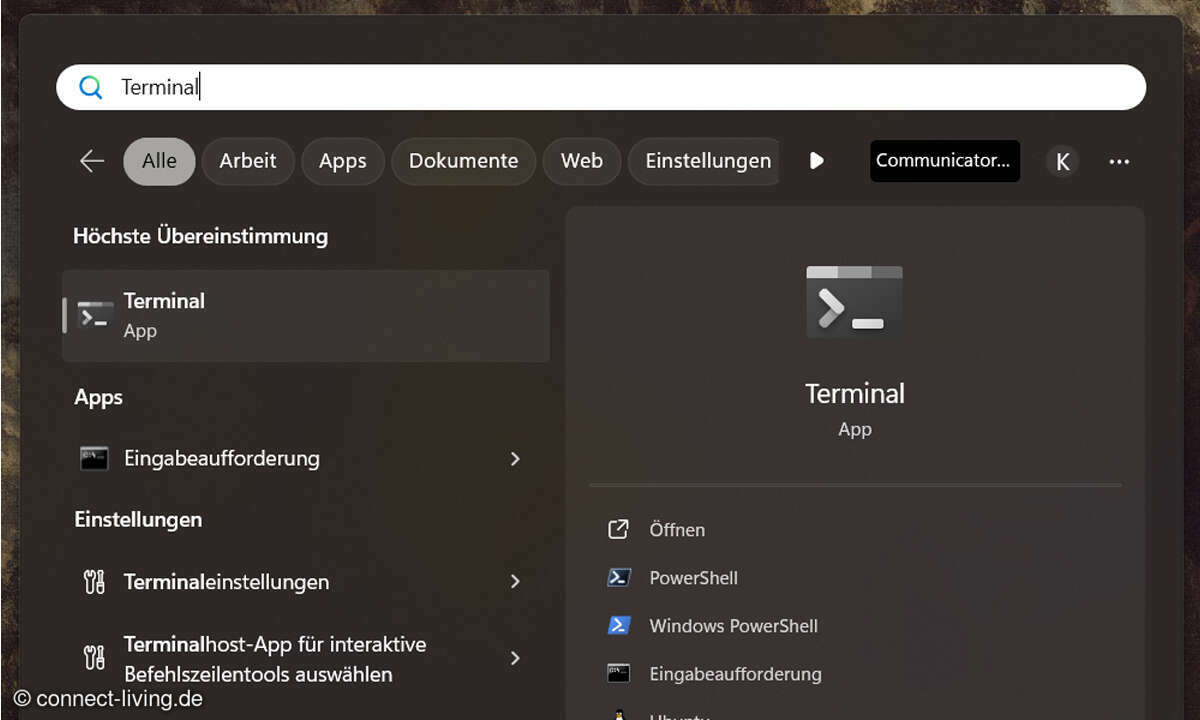Open the K user profile avatar

[1063, 161]
